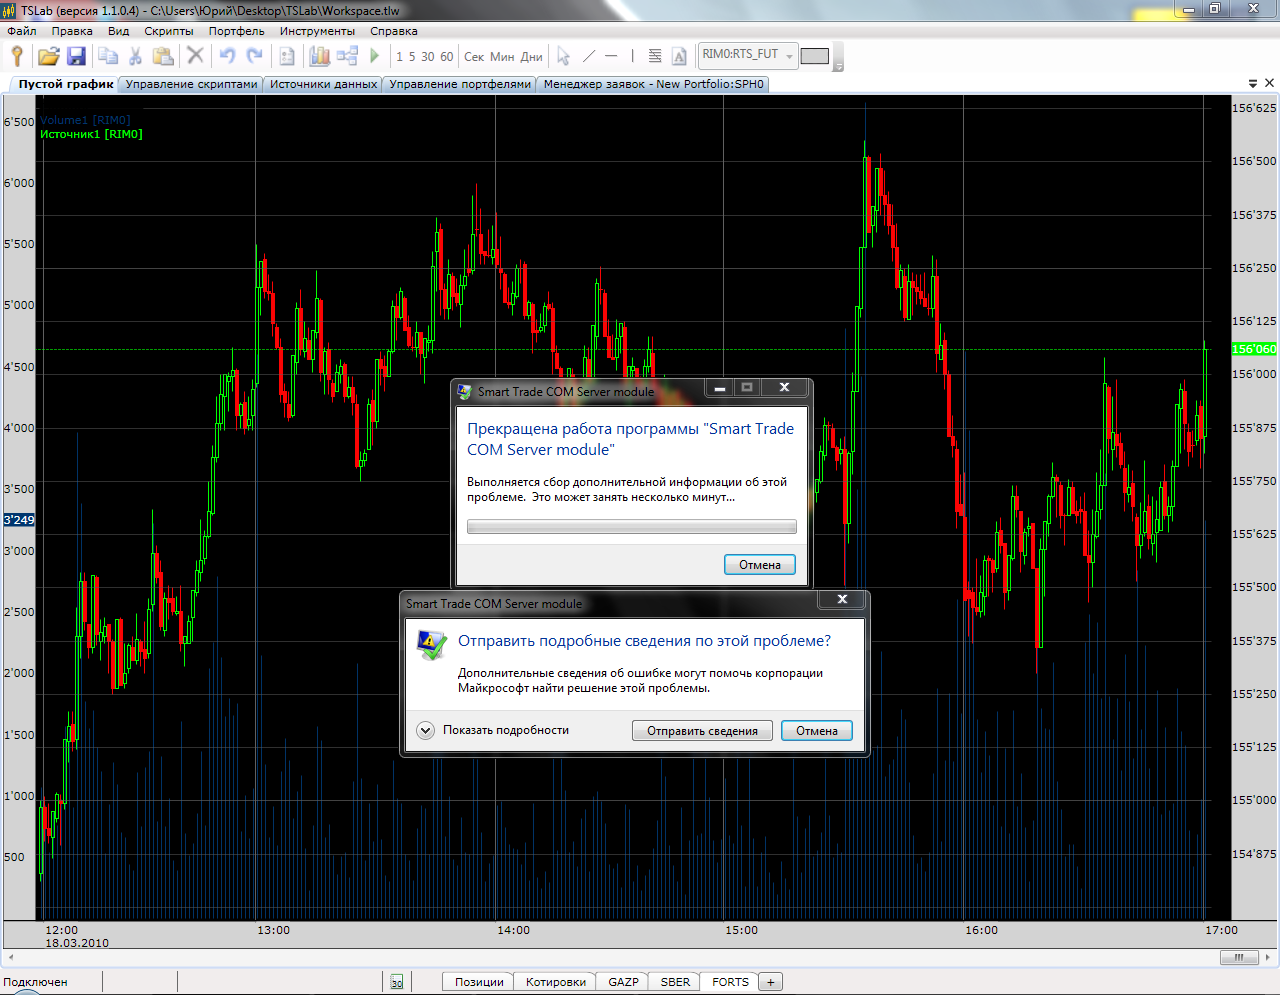Open the Вид menu
Screen dimensions: 1280x995
pos(119,31)
